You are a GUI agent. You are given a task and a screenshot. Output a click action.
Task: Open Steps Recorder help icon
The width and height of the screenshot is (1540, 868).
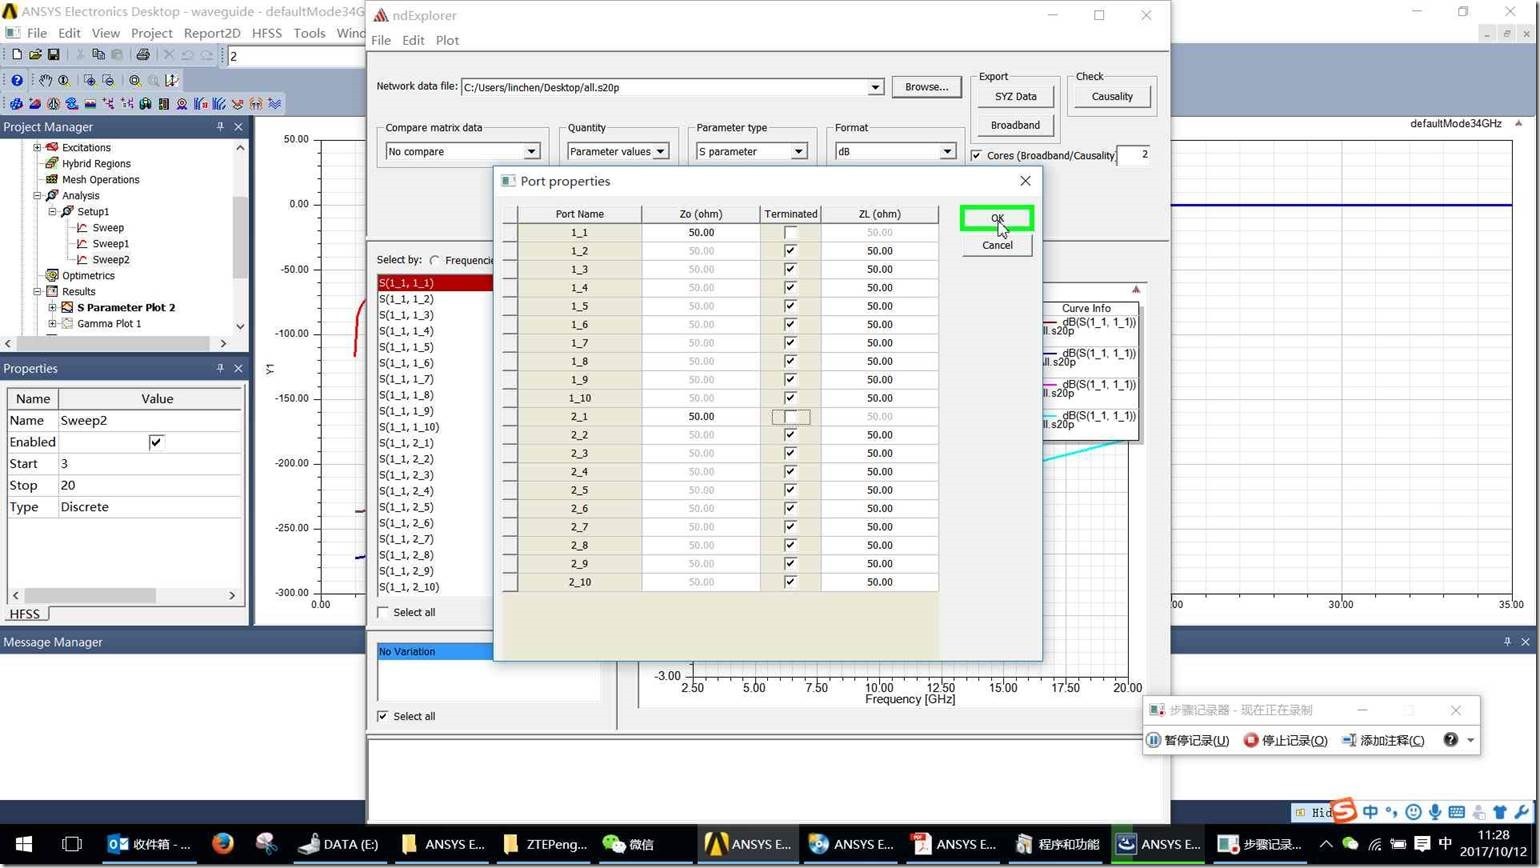(1450, 740)
